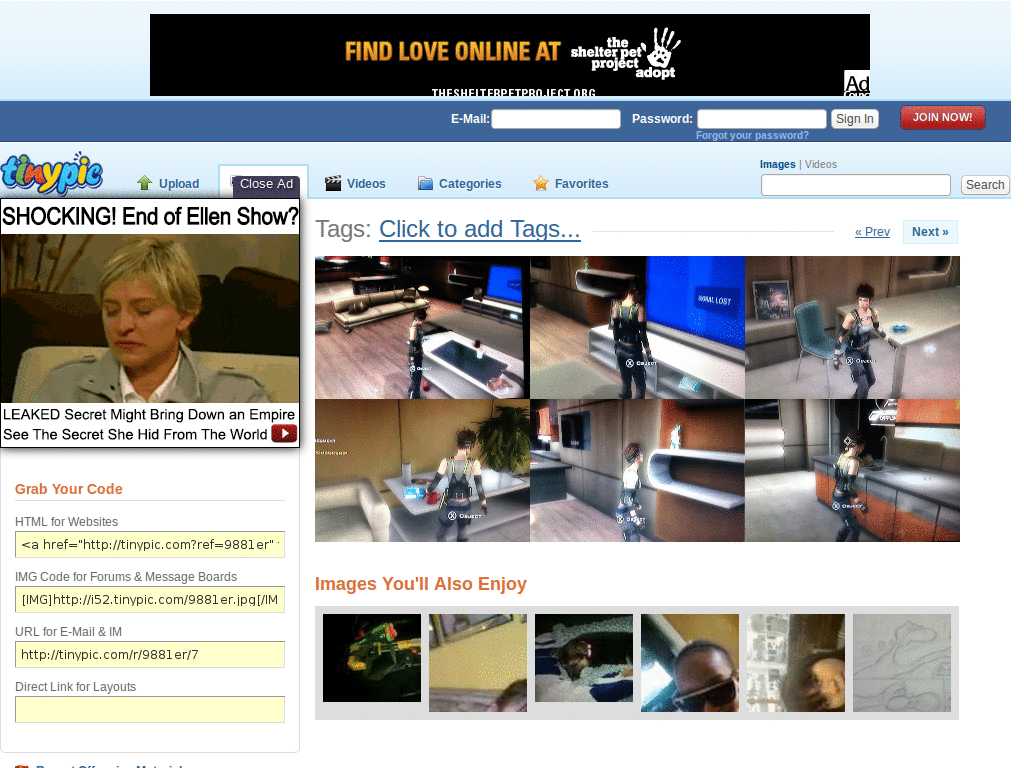Select the URL for E-Mail & IM field
This screenshot has width=1024, height=768.
pos(150,654)
